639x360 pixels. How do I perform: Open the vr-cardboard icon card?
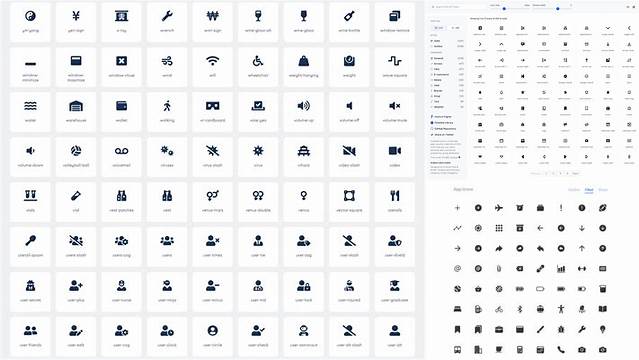click(212, 112)
